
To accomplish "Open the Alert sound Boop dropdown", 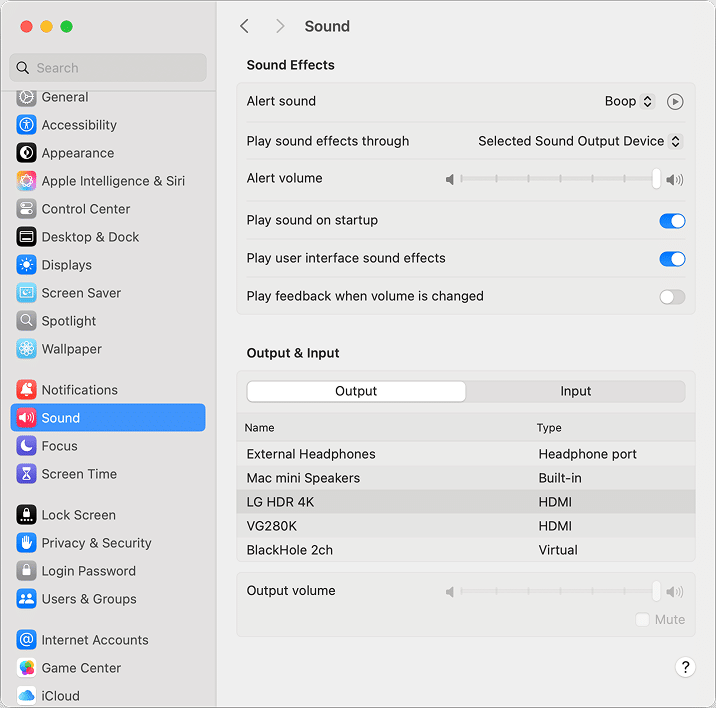I will coord(629,101).
